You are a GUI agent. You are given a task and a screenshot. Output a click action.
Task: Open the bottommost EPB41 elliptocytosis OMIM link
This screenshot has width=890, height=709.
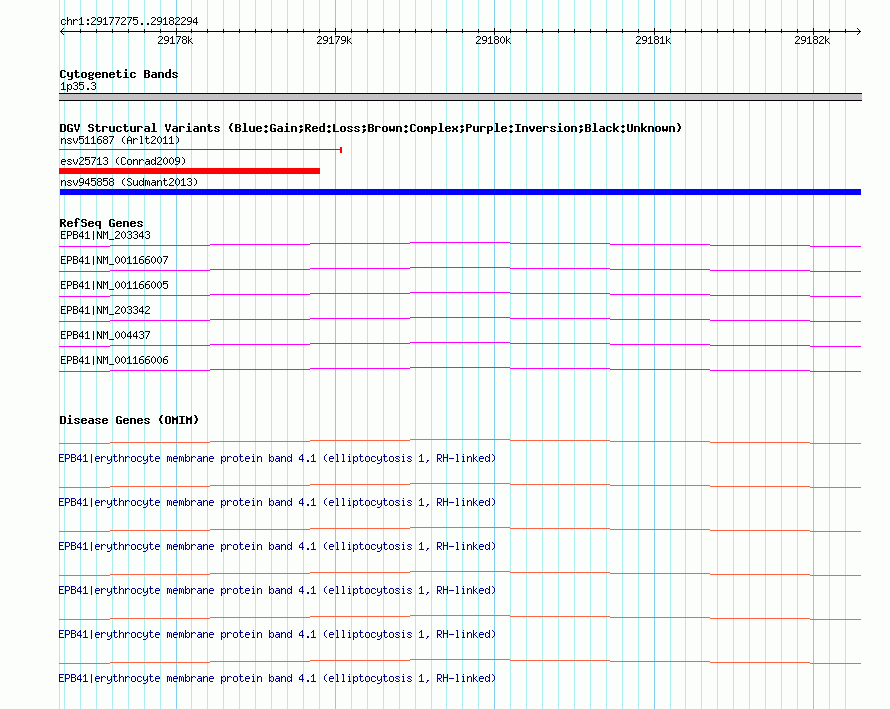(x=277, y=678)
